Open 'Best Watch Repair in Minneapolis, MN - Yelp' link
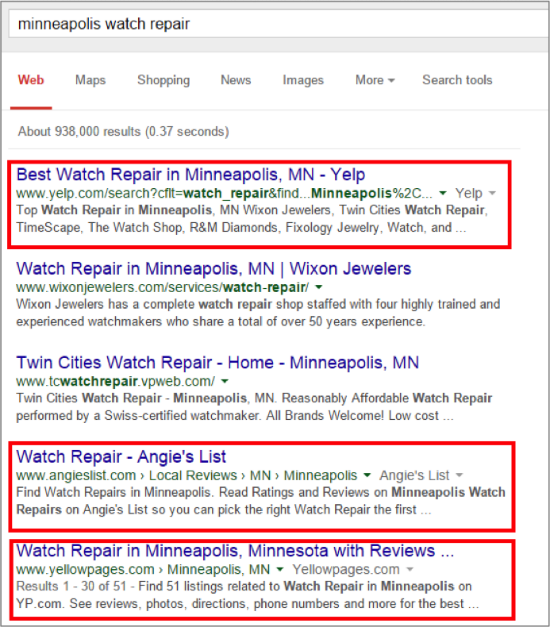The image size is (550, 627). click(x=191, y=175)
